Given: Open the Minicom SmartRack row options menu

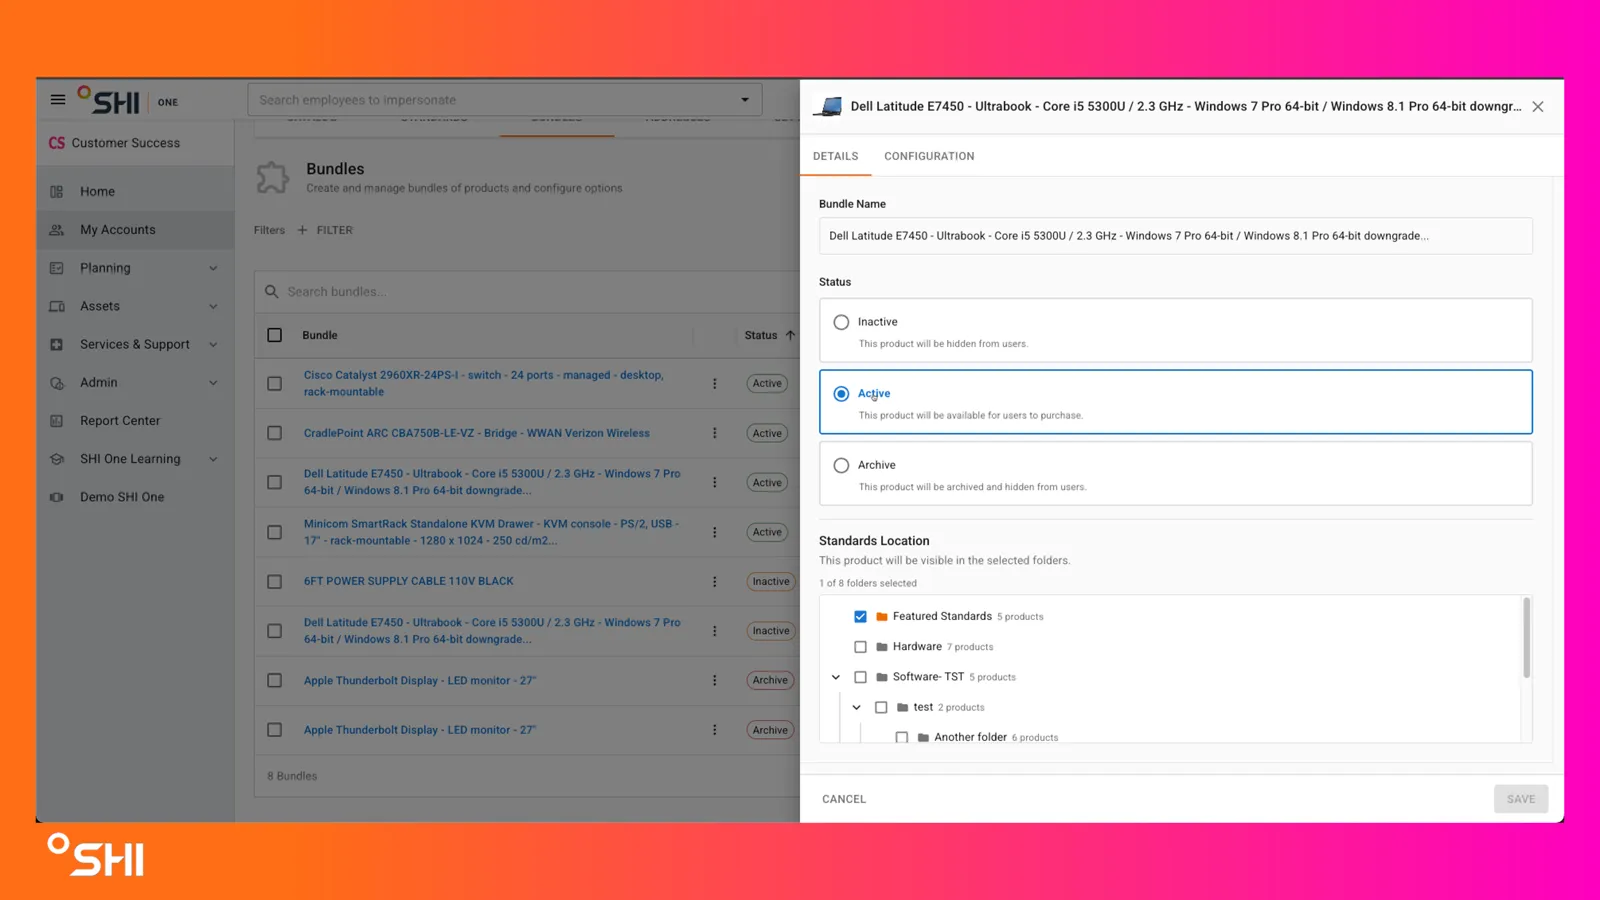Looking at the screenshot, I should coord(714,532).
